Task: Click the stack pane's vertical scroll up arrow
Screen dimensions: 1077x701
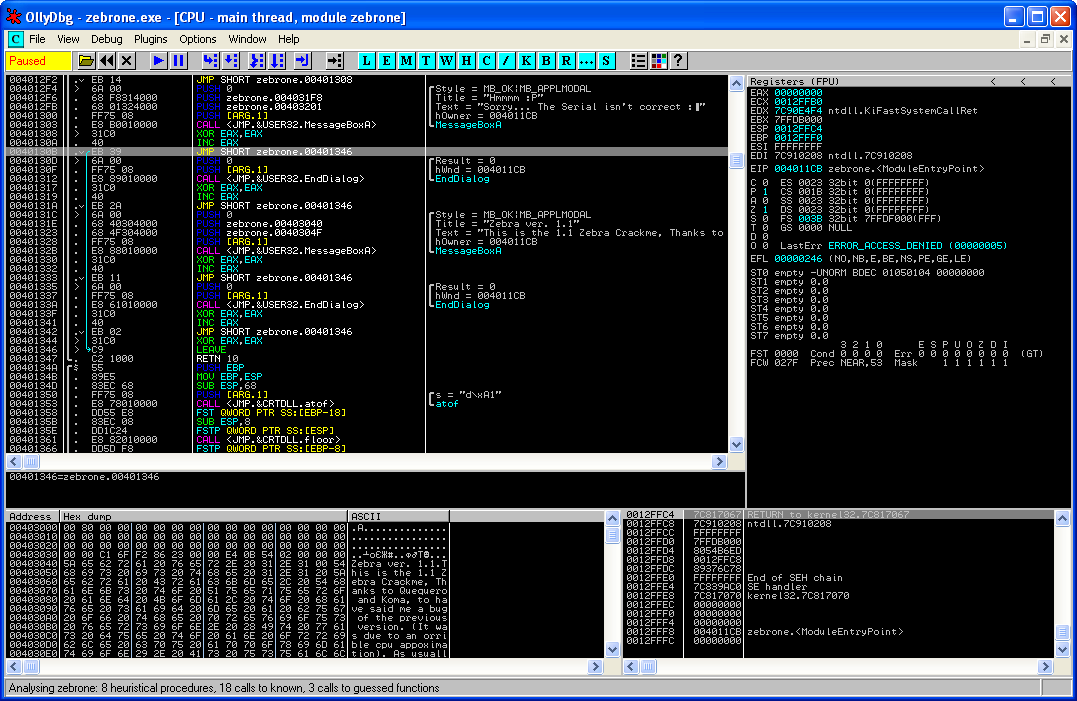Action: tap(1063, 518)
